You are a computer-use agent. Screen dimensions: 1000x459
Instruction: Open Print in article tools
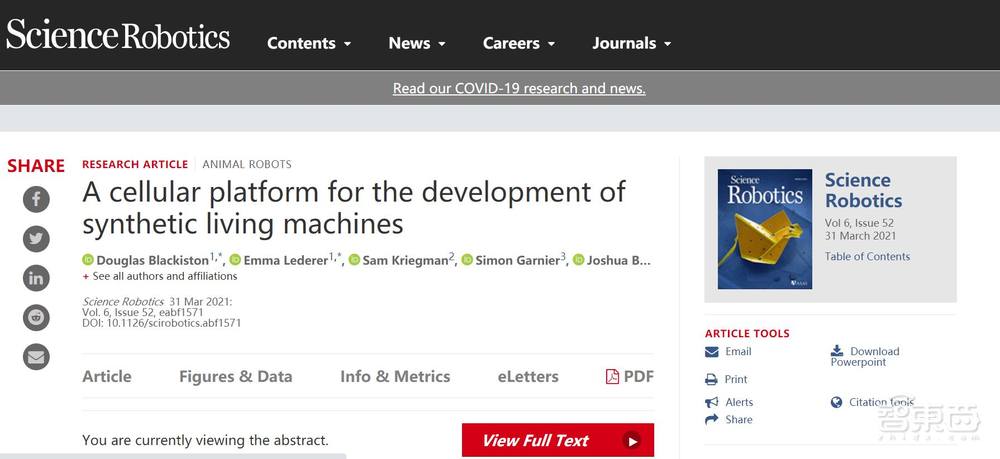[735, 379]
